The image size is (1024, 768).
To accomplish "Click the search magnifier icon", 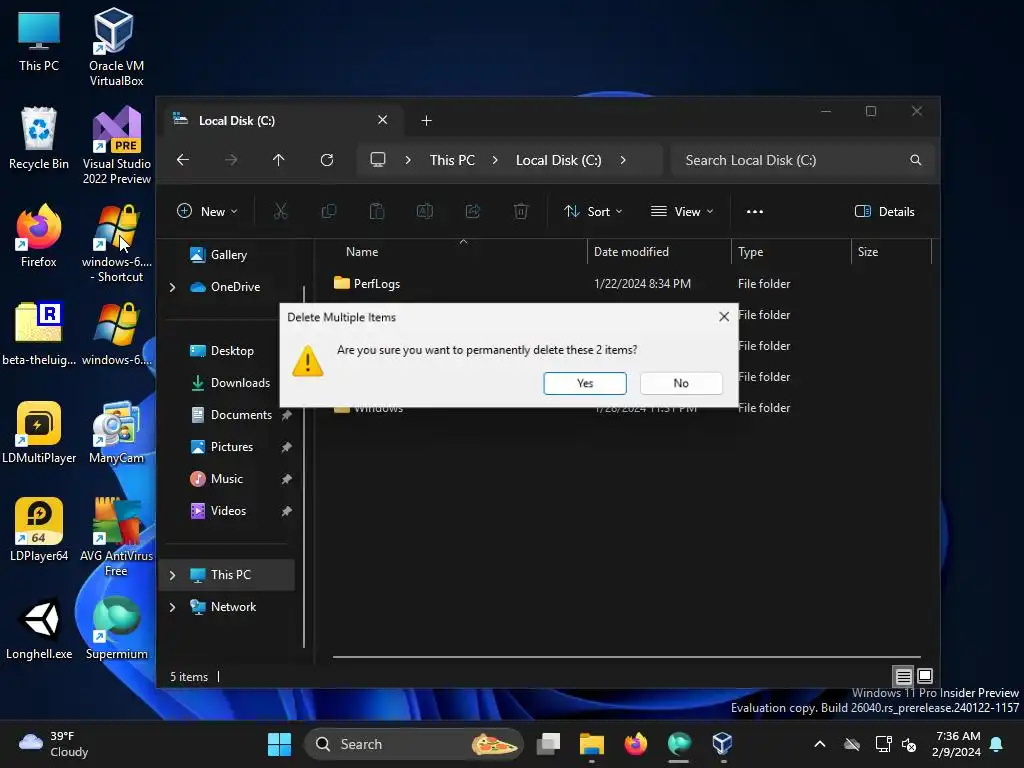I will 916,160.
